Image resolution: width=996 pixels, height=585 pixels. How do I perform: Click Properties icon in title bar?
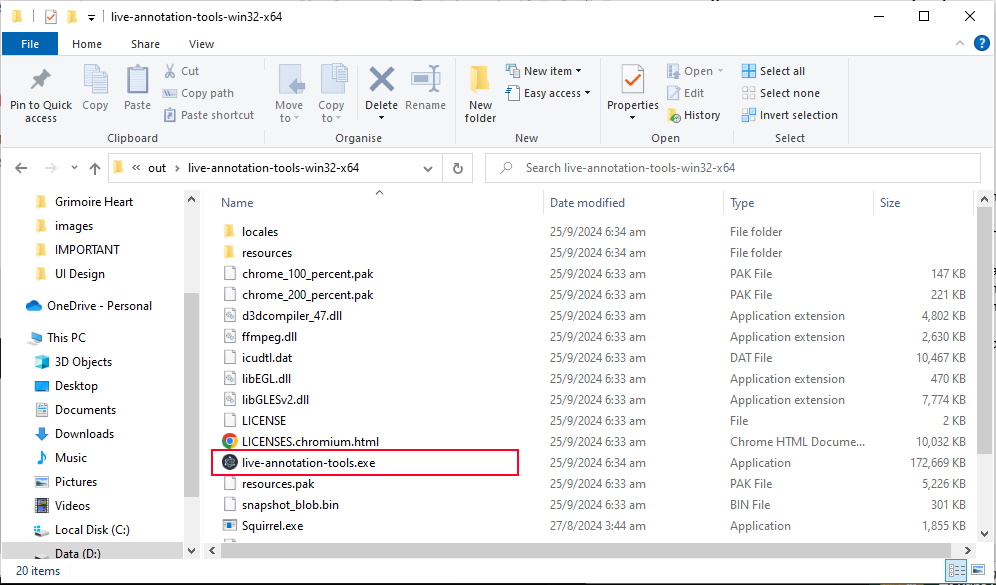tap(51, 17)
